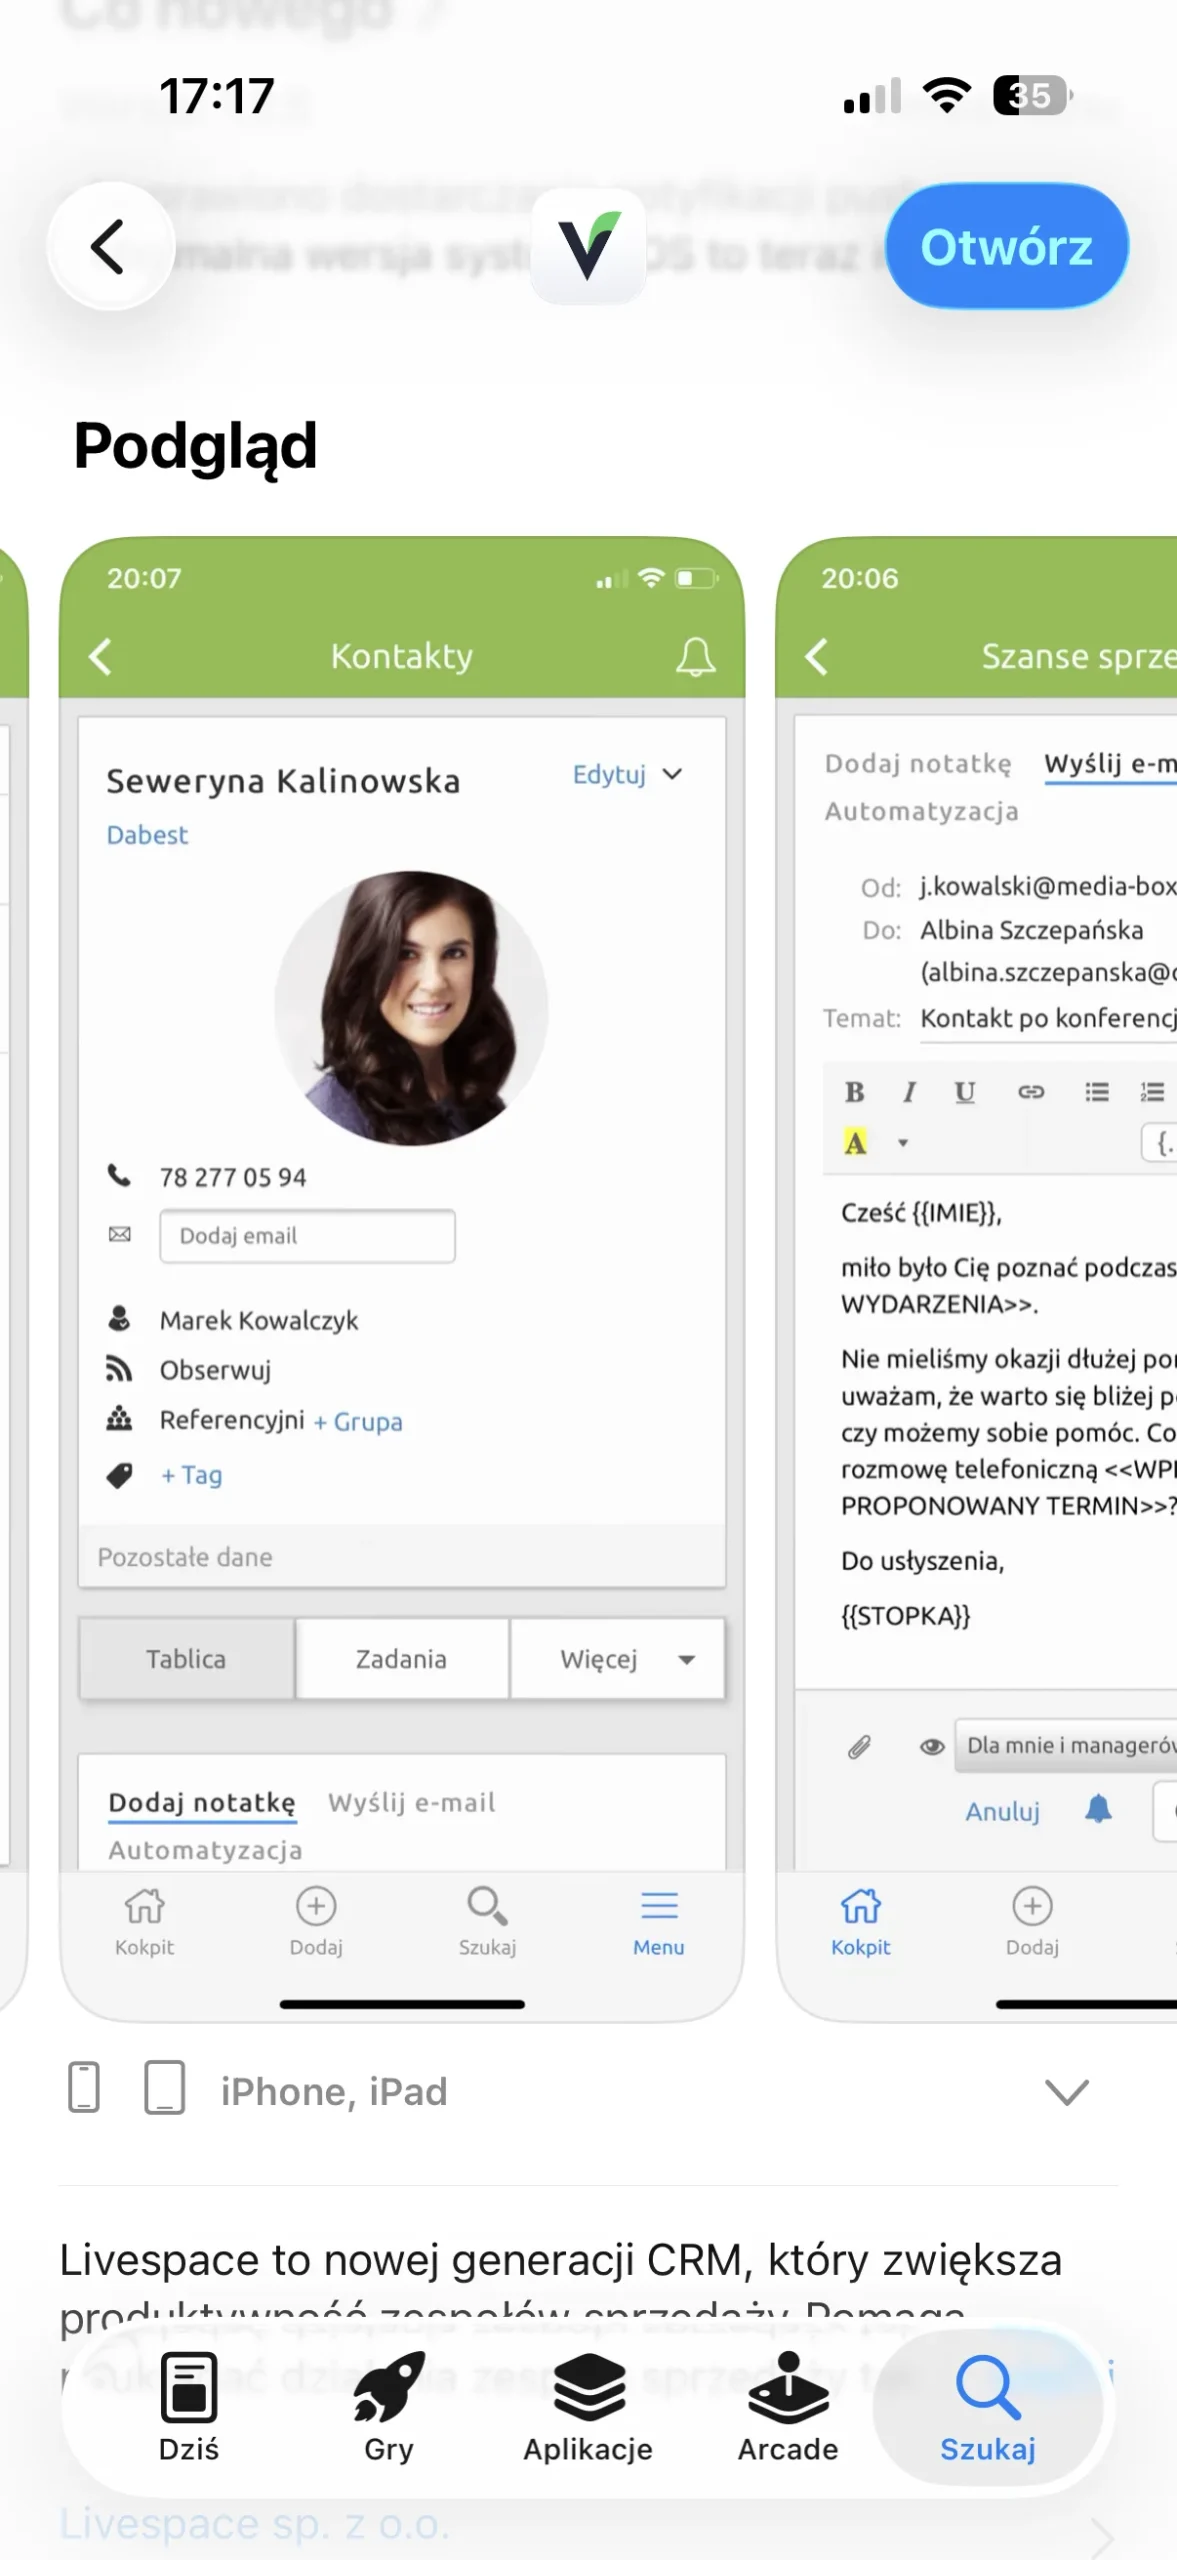
Task: Select Dodaj notatkę in Szanse screenshot
Action: pos(918,764)
